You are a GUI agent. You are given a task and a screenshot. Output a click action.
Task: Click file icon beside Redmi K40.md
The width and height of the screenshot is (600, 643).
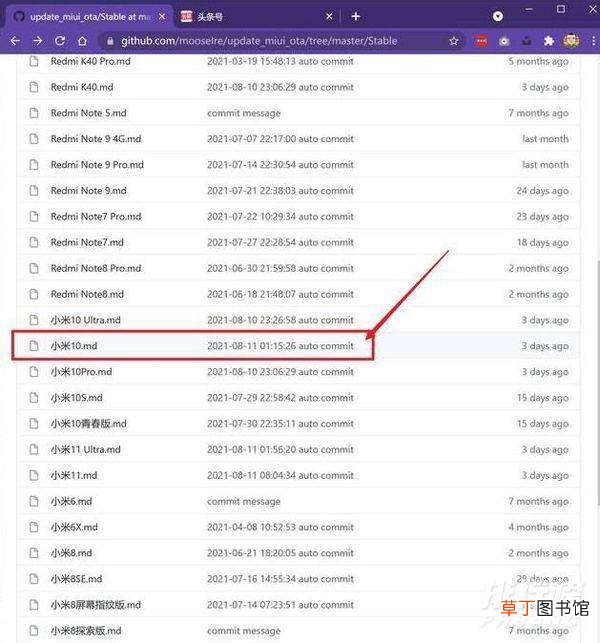tap(34, 87)
